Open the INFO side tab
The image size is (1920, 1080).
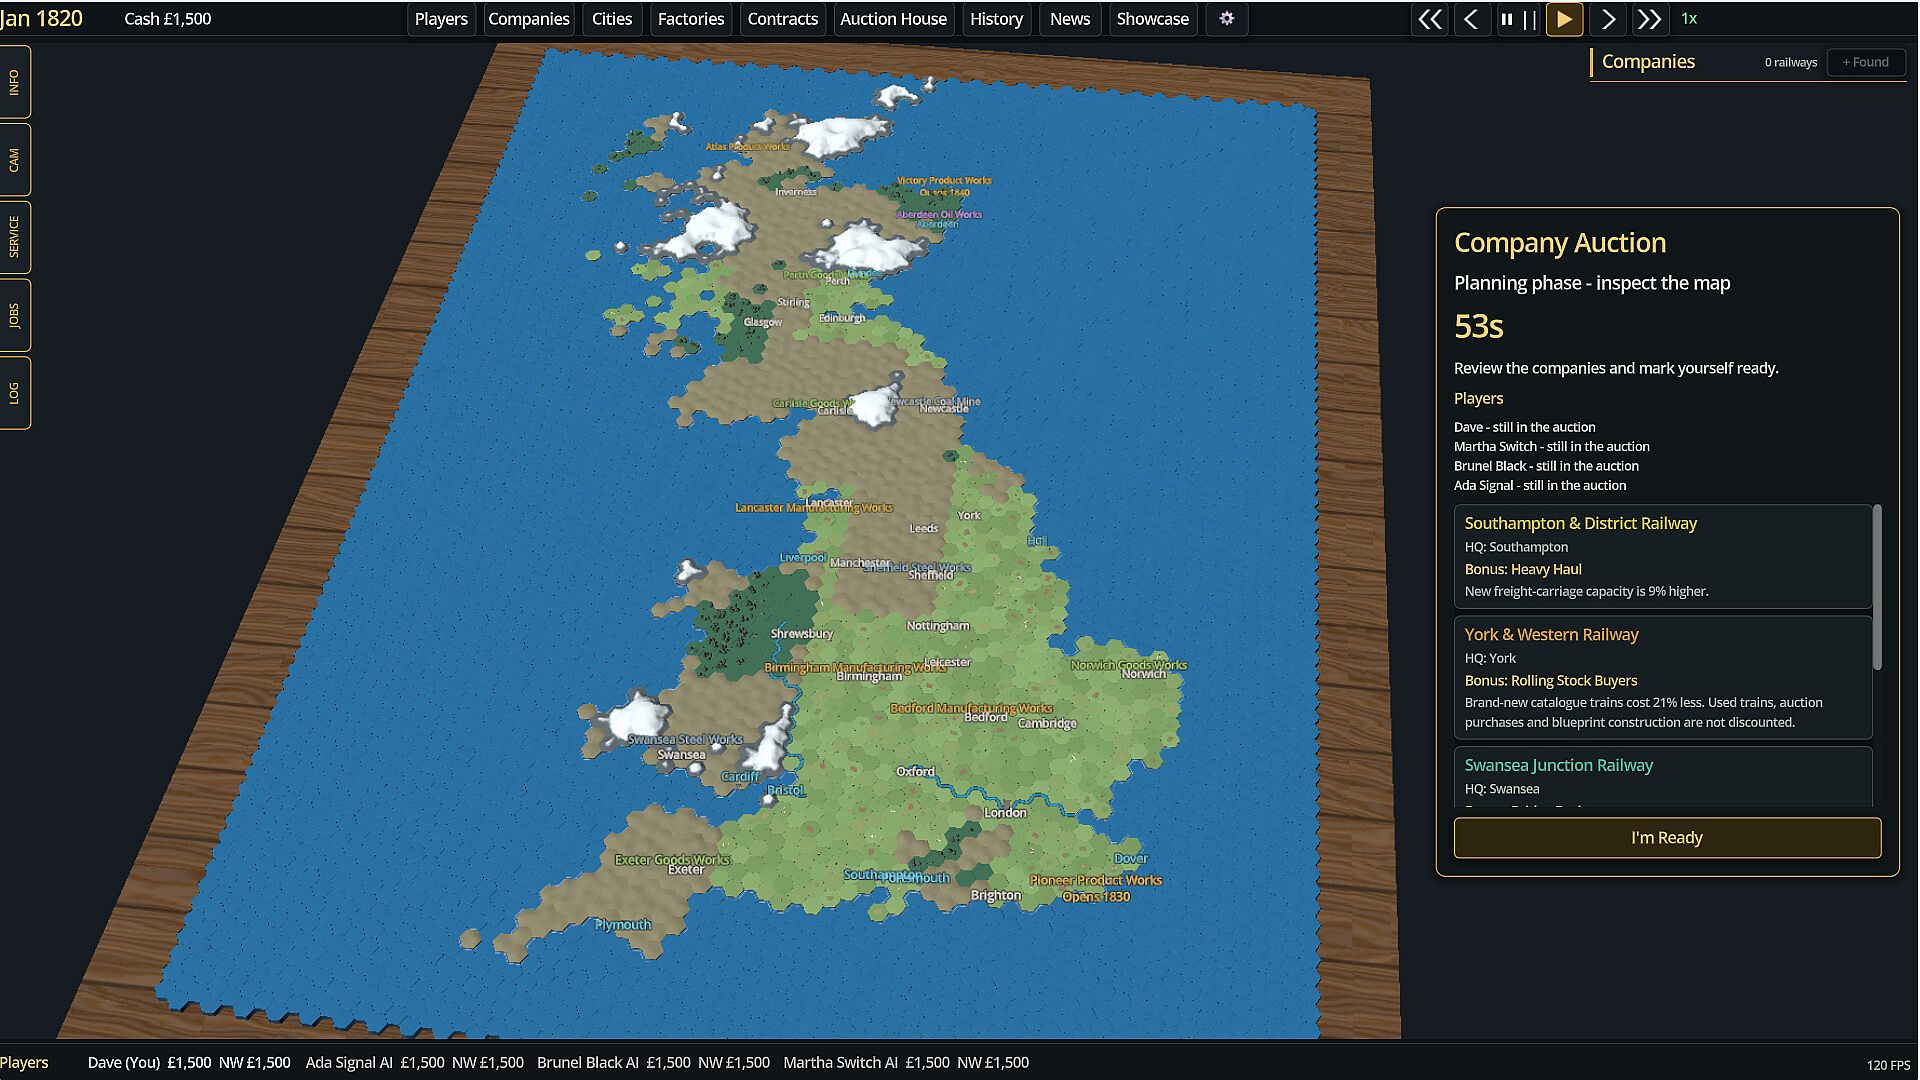pyautogui.click(x=14, y=82)
